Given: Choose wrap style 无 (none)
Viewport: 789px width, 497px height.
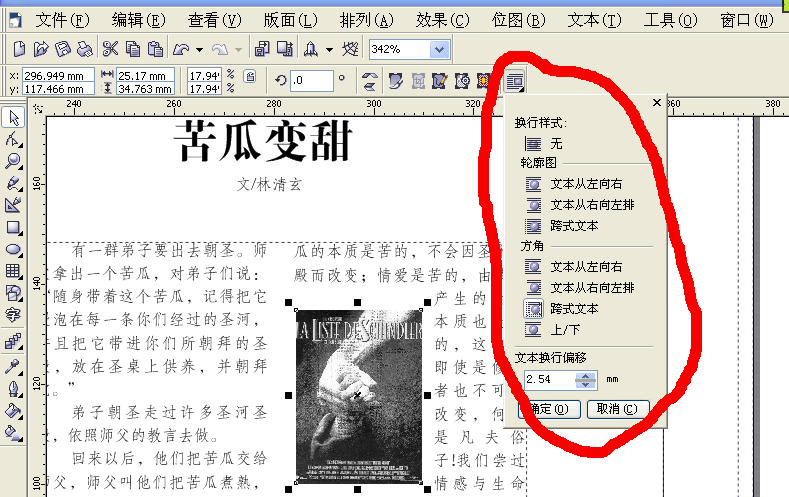Looking at the screenshot, I should (x=543, y=144).
